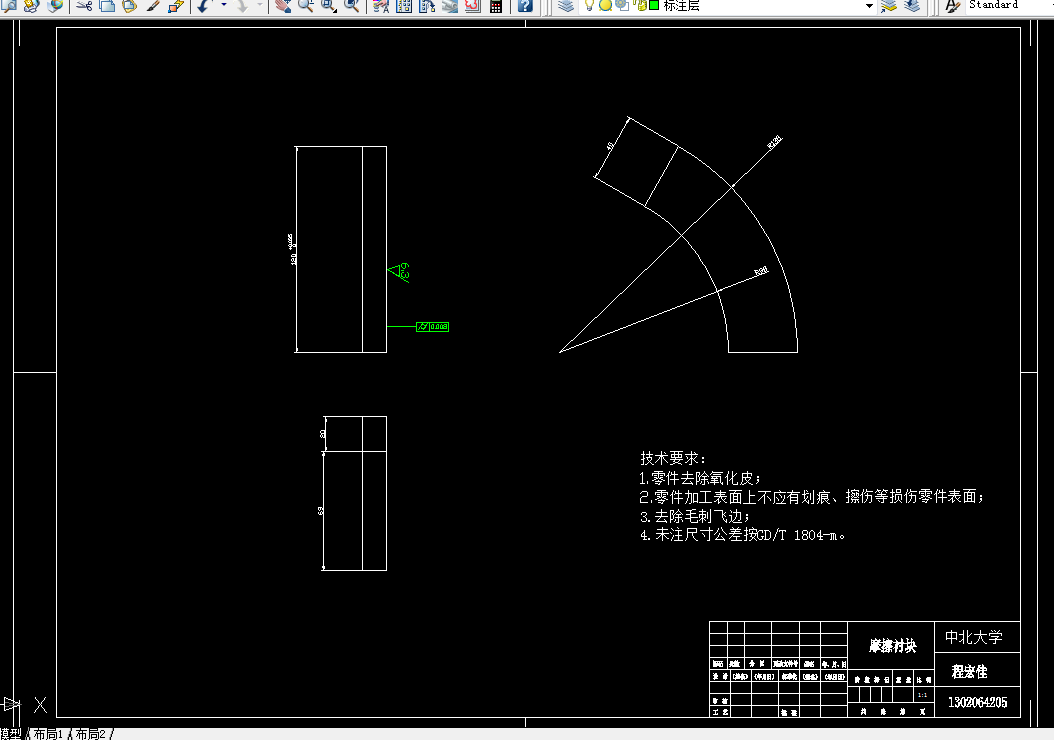Open the Zoom Window flyout tool
Image resolution: width=1054 pixels, height=740 pixels.
pyautogui.click(x=329, y=5)
